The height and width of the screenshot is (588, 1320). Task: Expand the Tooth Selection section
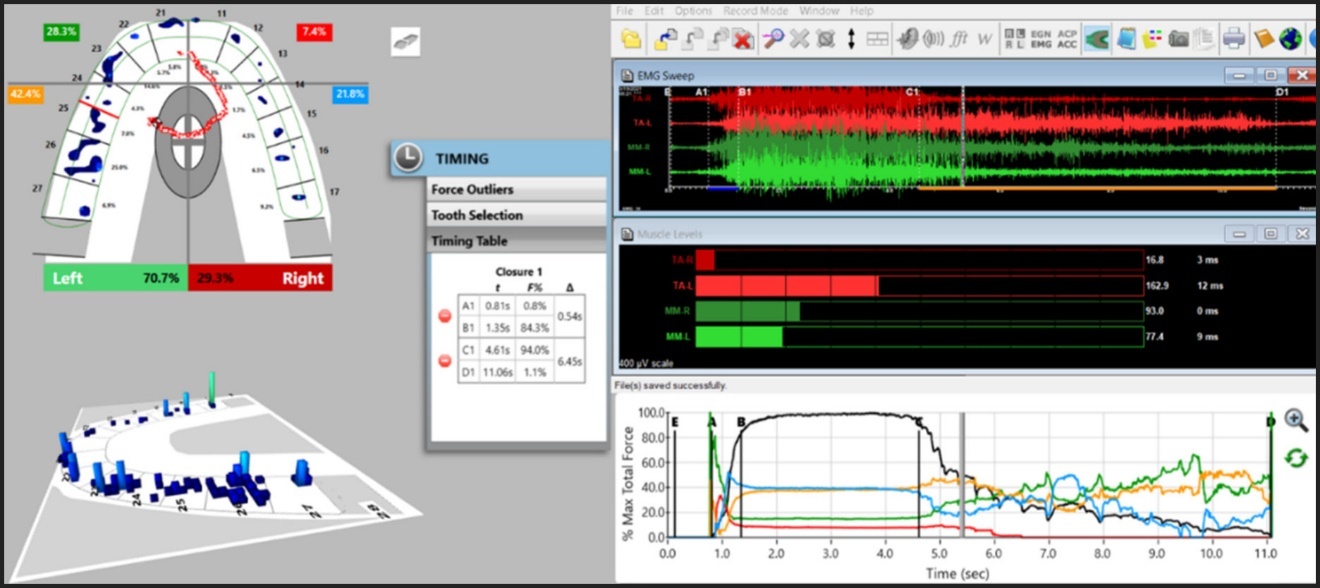(516, 215)
